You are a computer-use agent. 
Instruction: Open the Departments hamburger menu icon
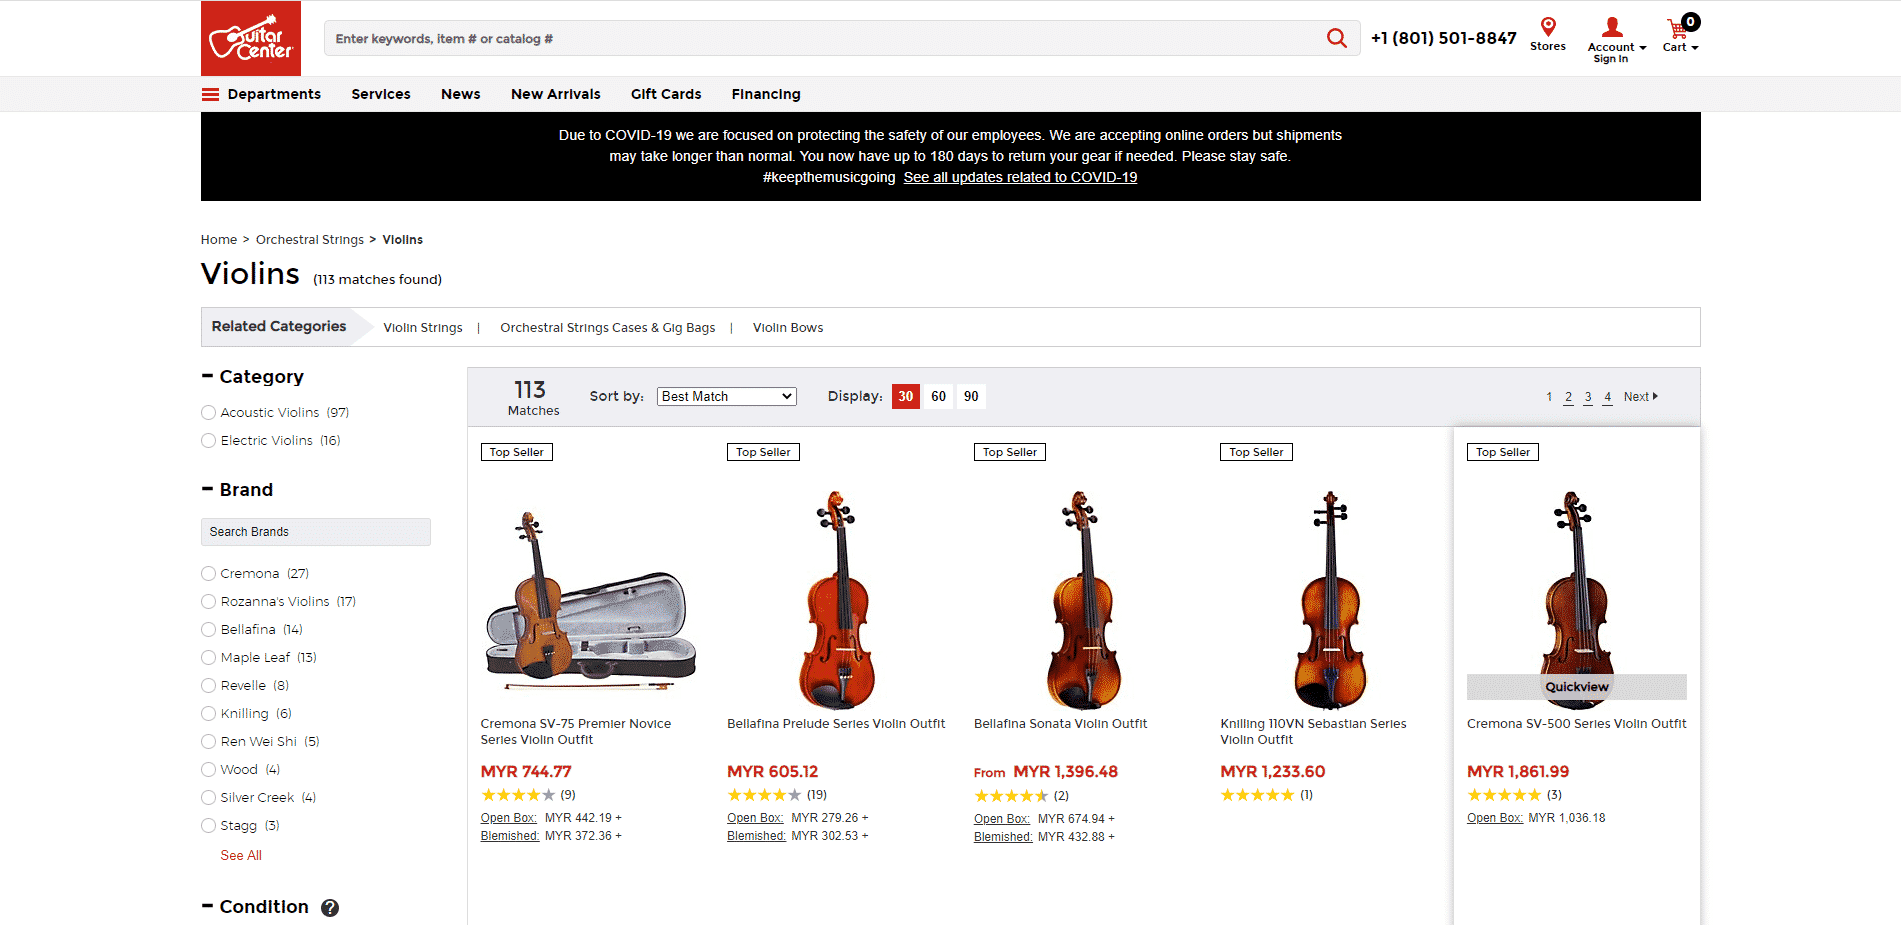pyautogui.click(x=210, y=94)
